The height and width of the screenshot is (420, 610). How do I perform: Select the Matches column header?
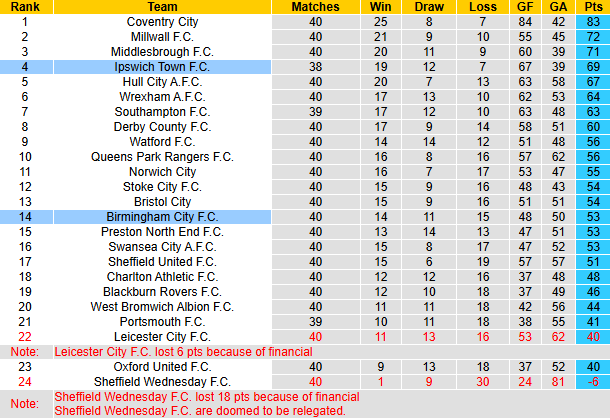click(x=316, y=7)
